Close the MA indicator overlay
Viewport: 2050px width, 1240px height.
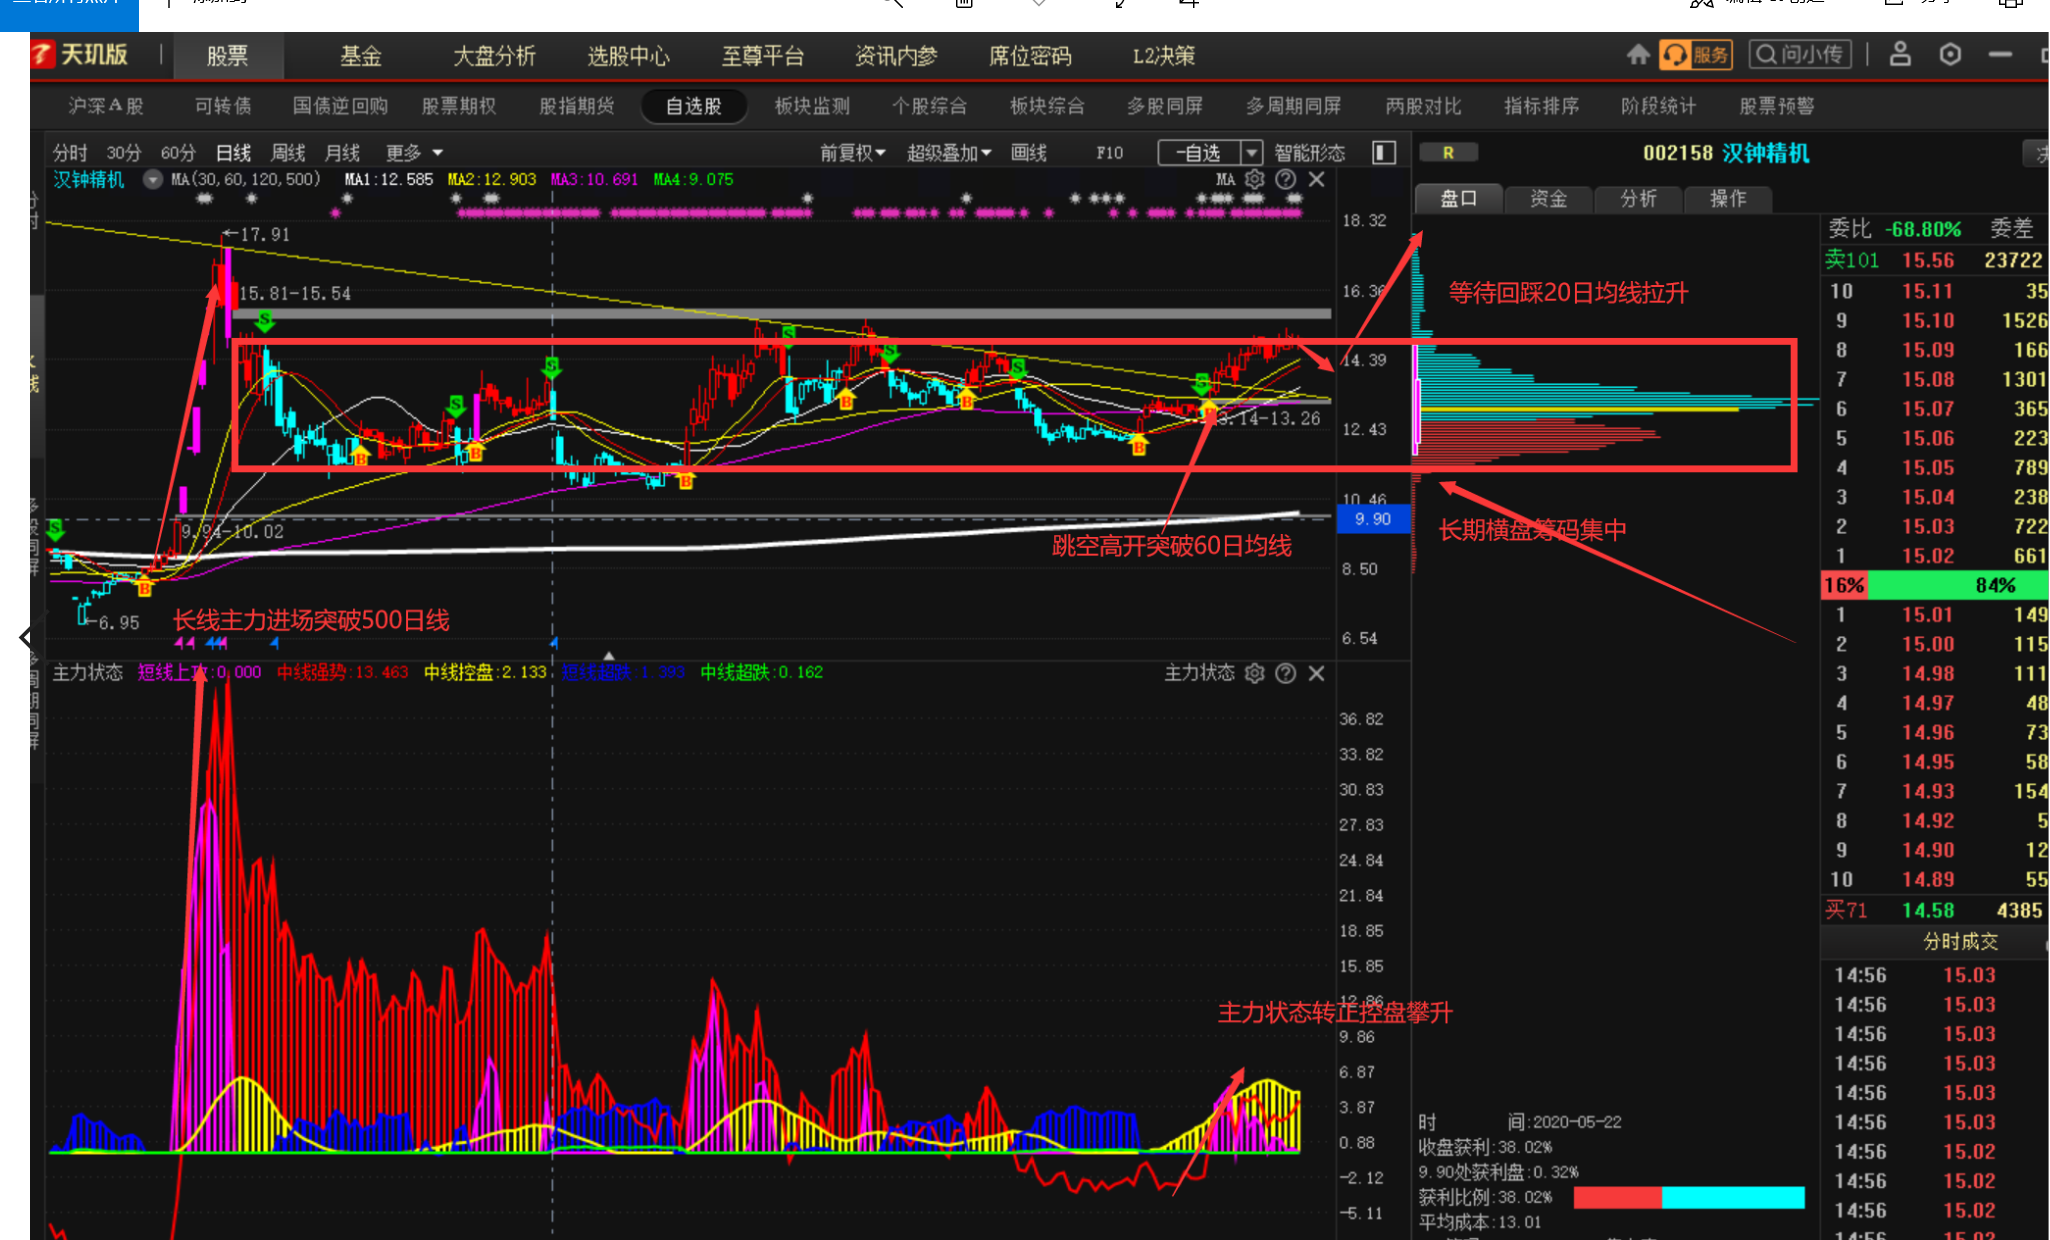[x=1317, y=179]
